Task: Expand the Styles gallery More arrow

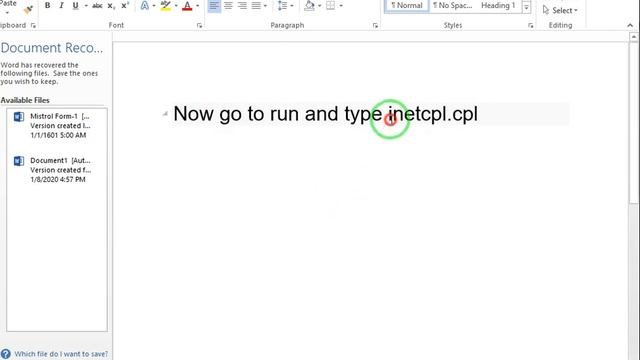Action: 527,7
